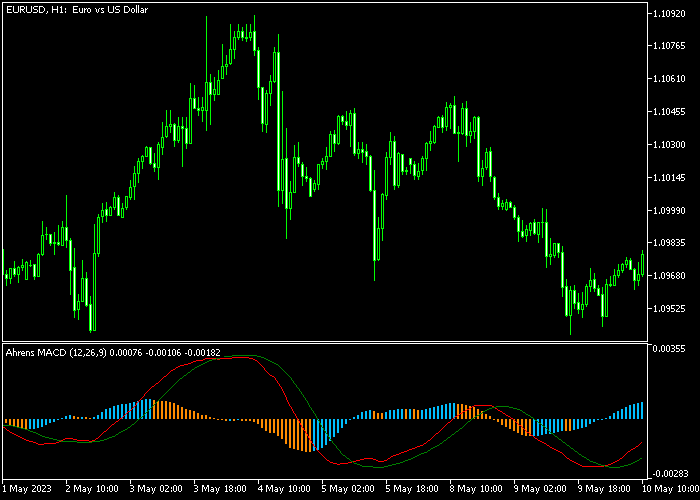Click price level 1.09525 on the scale

669,308
